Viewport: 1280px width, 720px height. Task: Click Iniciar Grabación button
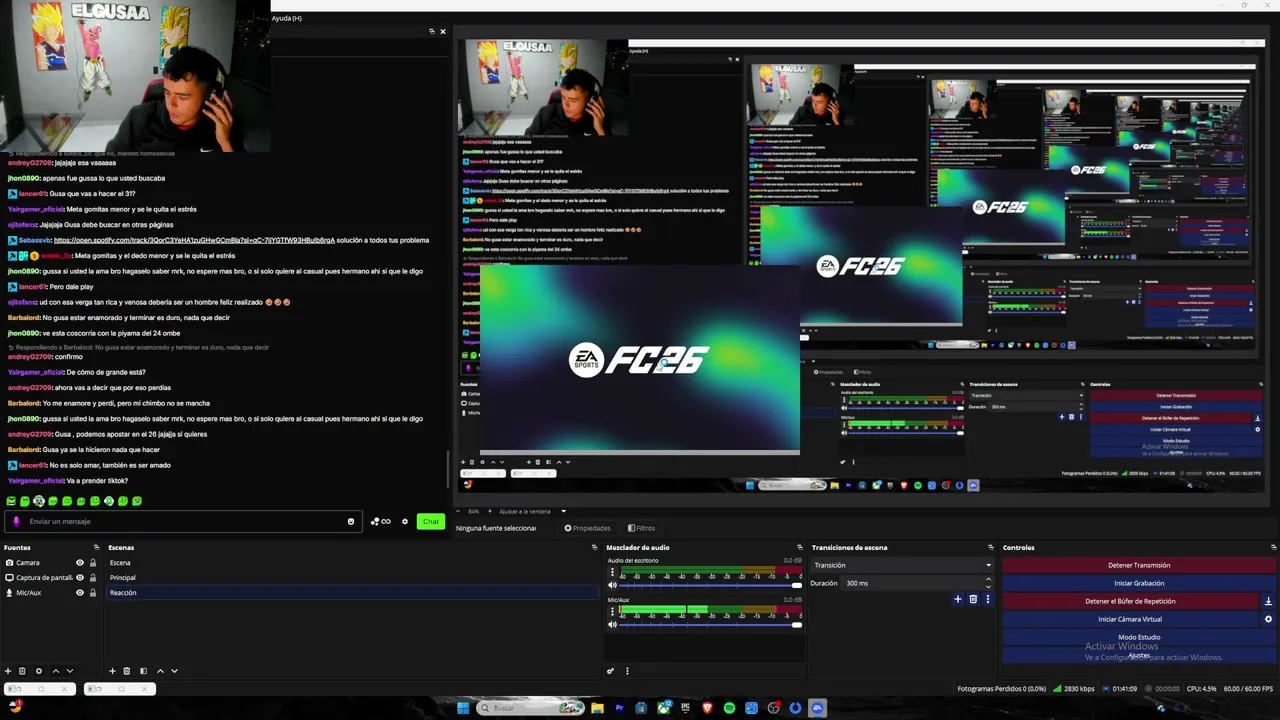coord(1139,583)
